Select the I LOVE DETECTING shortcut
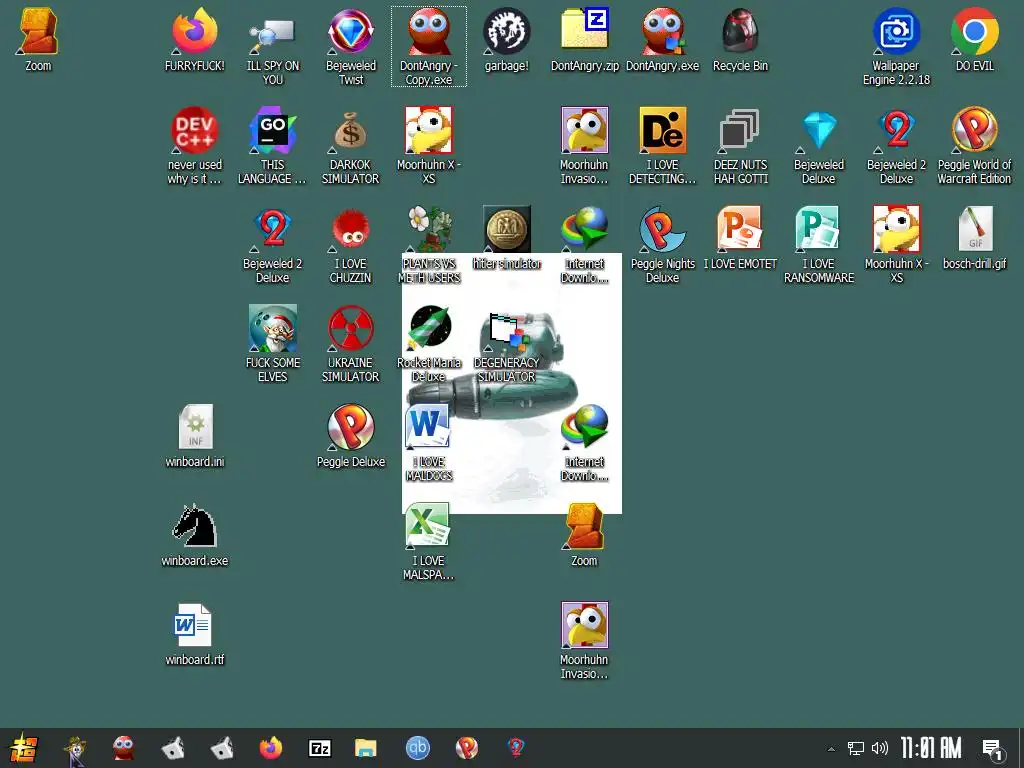The width and height of the screenshot is (1024, 768). point(662,145)
